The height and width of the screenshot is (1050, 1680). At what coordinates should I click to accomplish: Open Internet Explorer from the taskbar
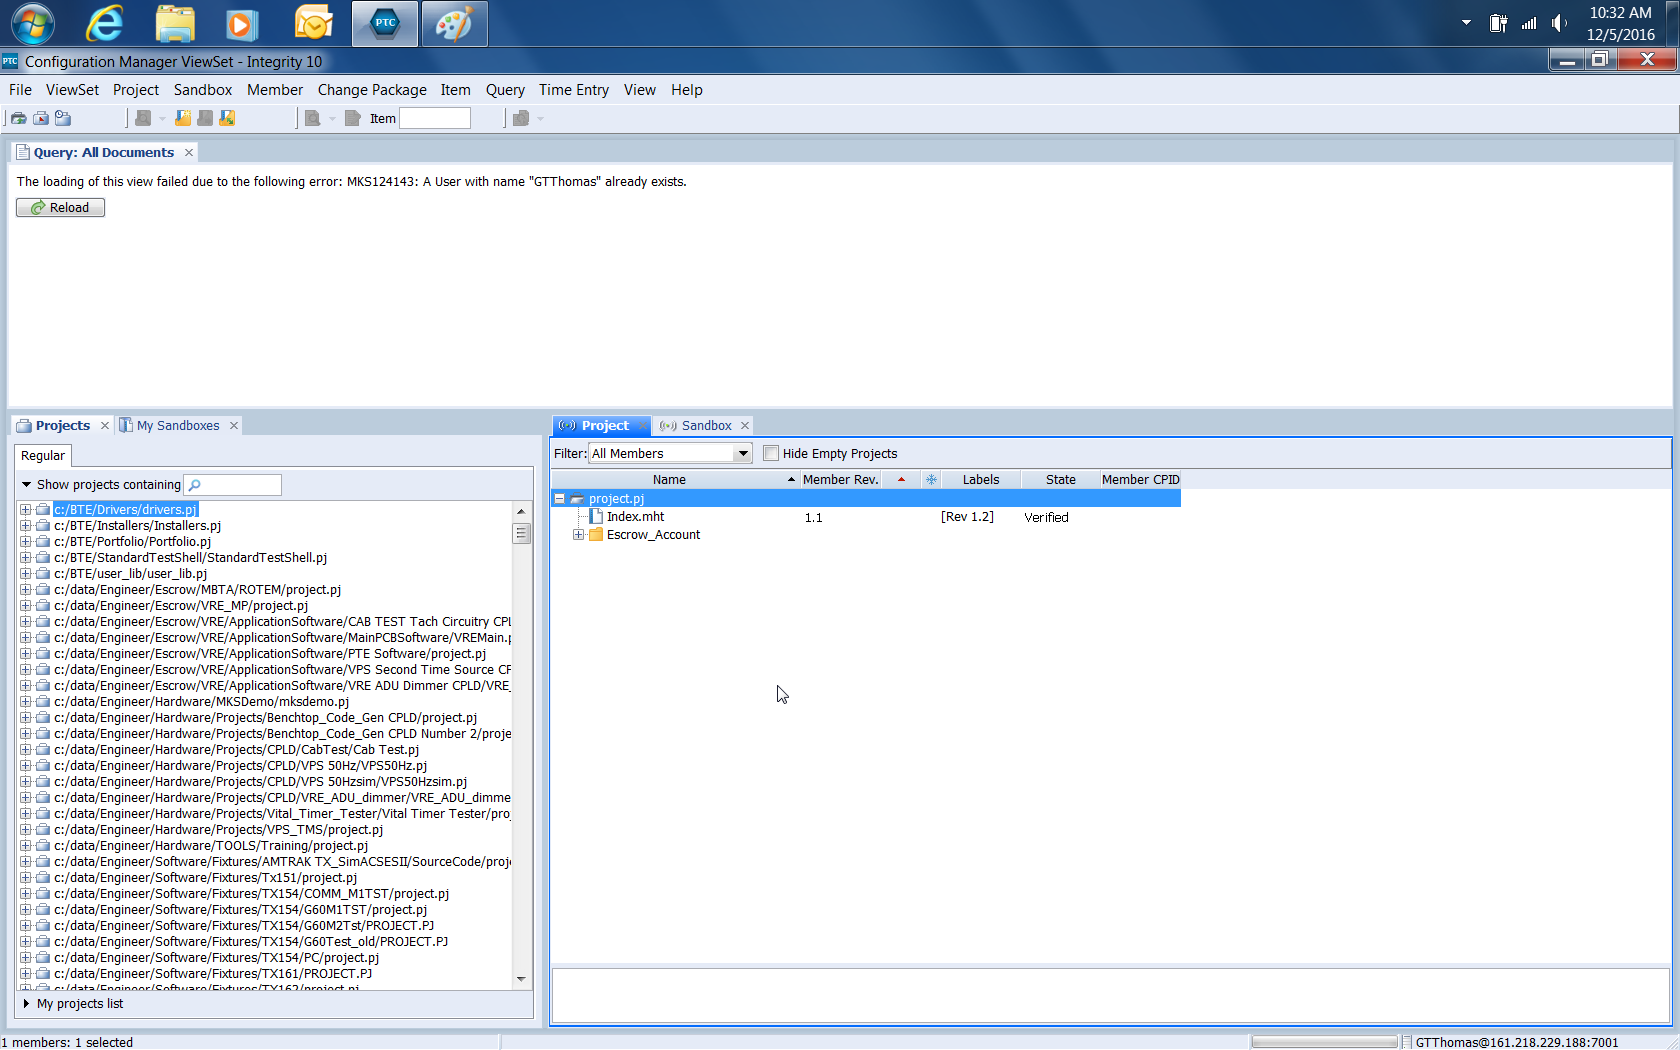(x=104, y=23)
